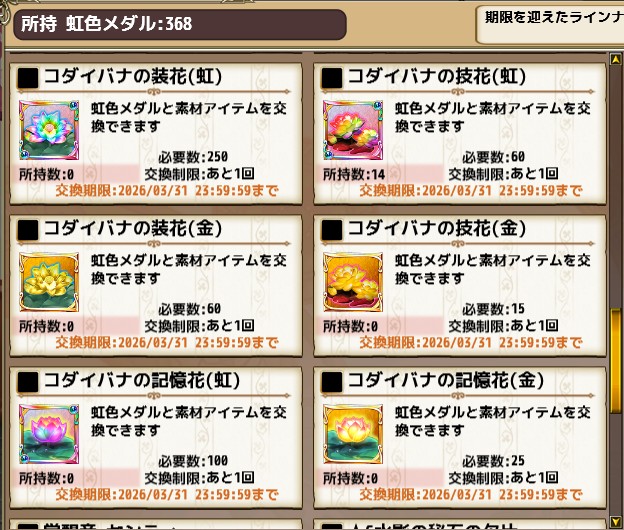Toggle the black box next to コダイバナの記憶花(金)
624x530 pixels.
pos(332,382)
